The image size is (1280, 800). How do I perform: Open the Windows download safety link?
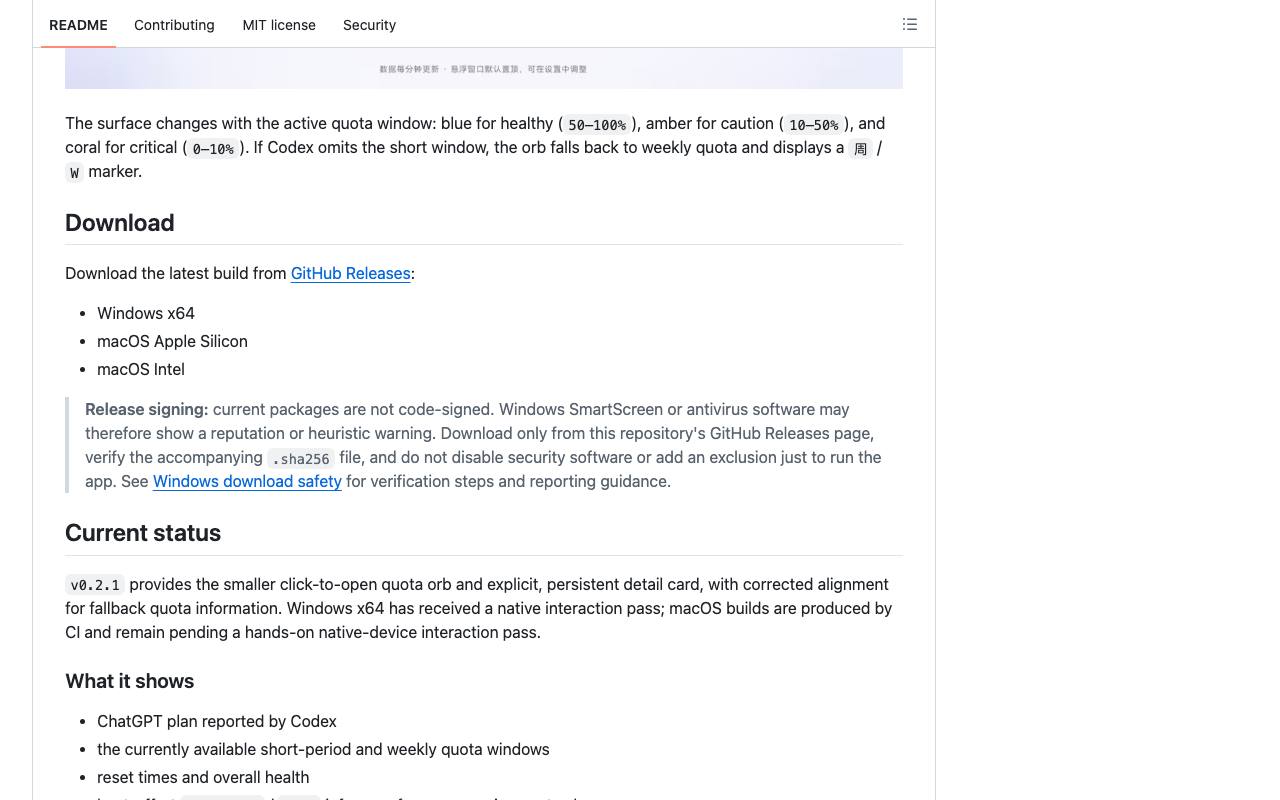pyautogui.click(x=247, y=481)
